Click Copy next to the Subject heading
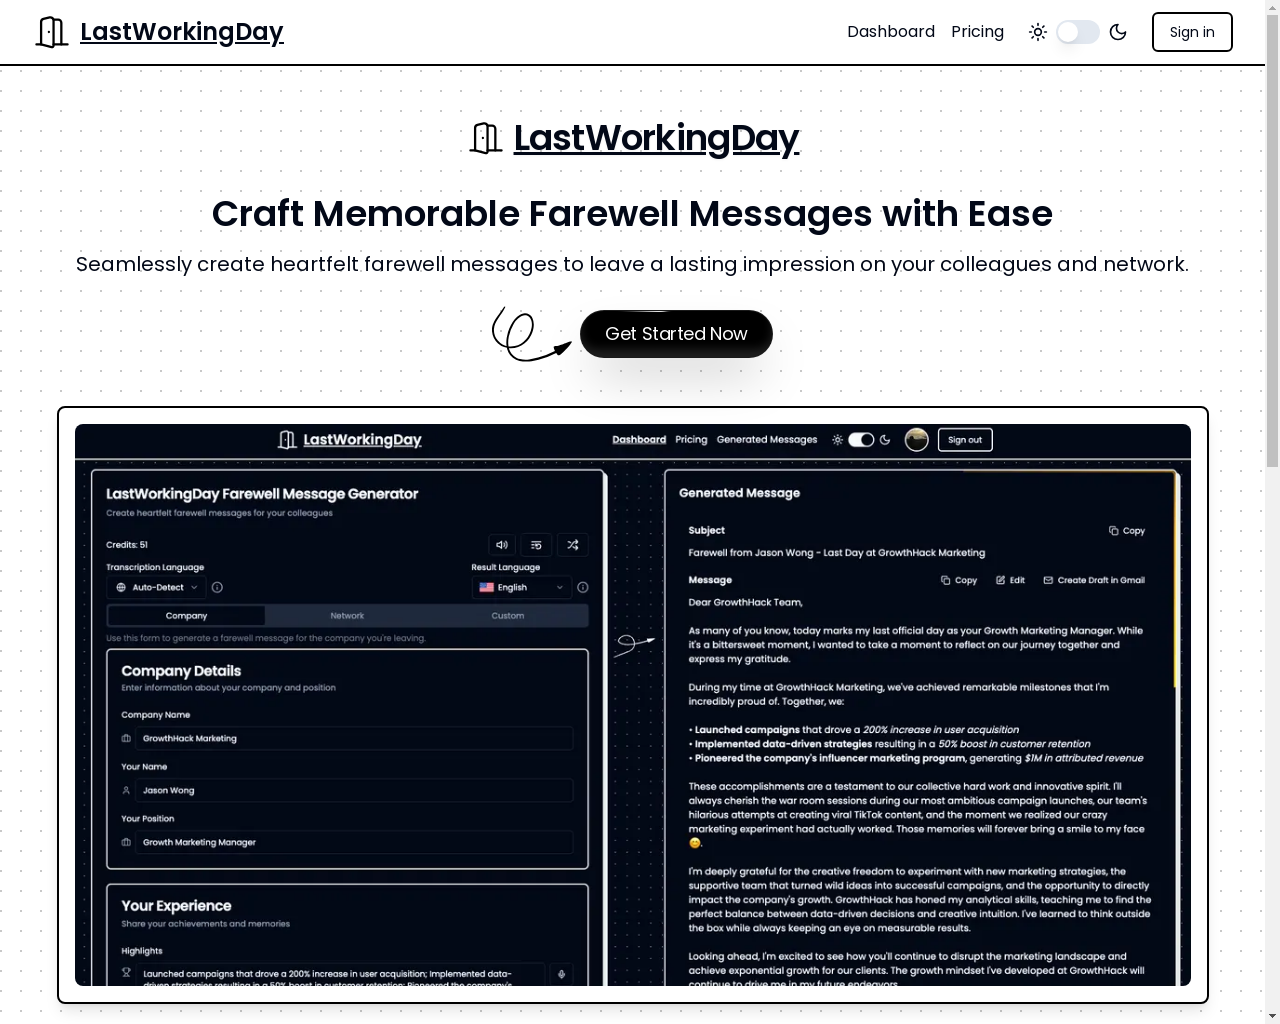The height and width of the screenshot is (1024, 1280). pyautogui.click(x=1127, y=531)
